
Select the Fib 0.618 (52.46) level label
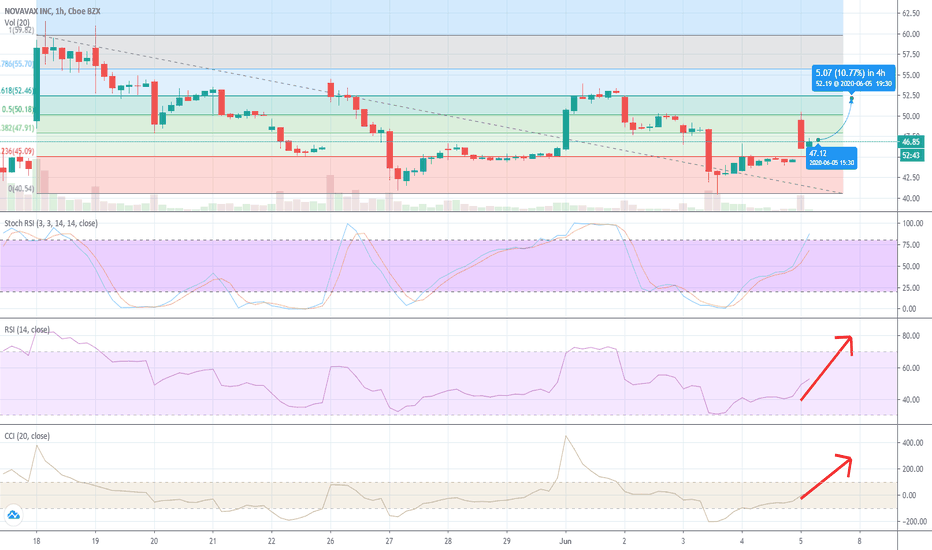pos(17,91)
